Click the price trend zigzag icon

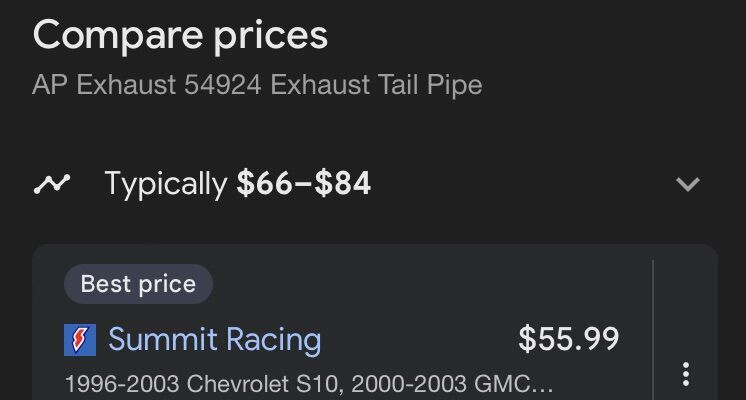pos(51,184)
